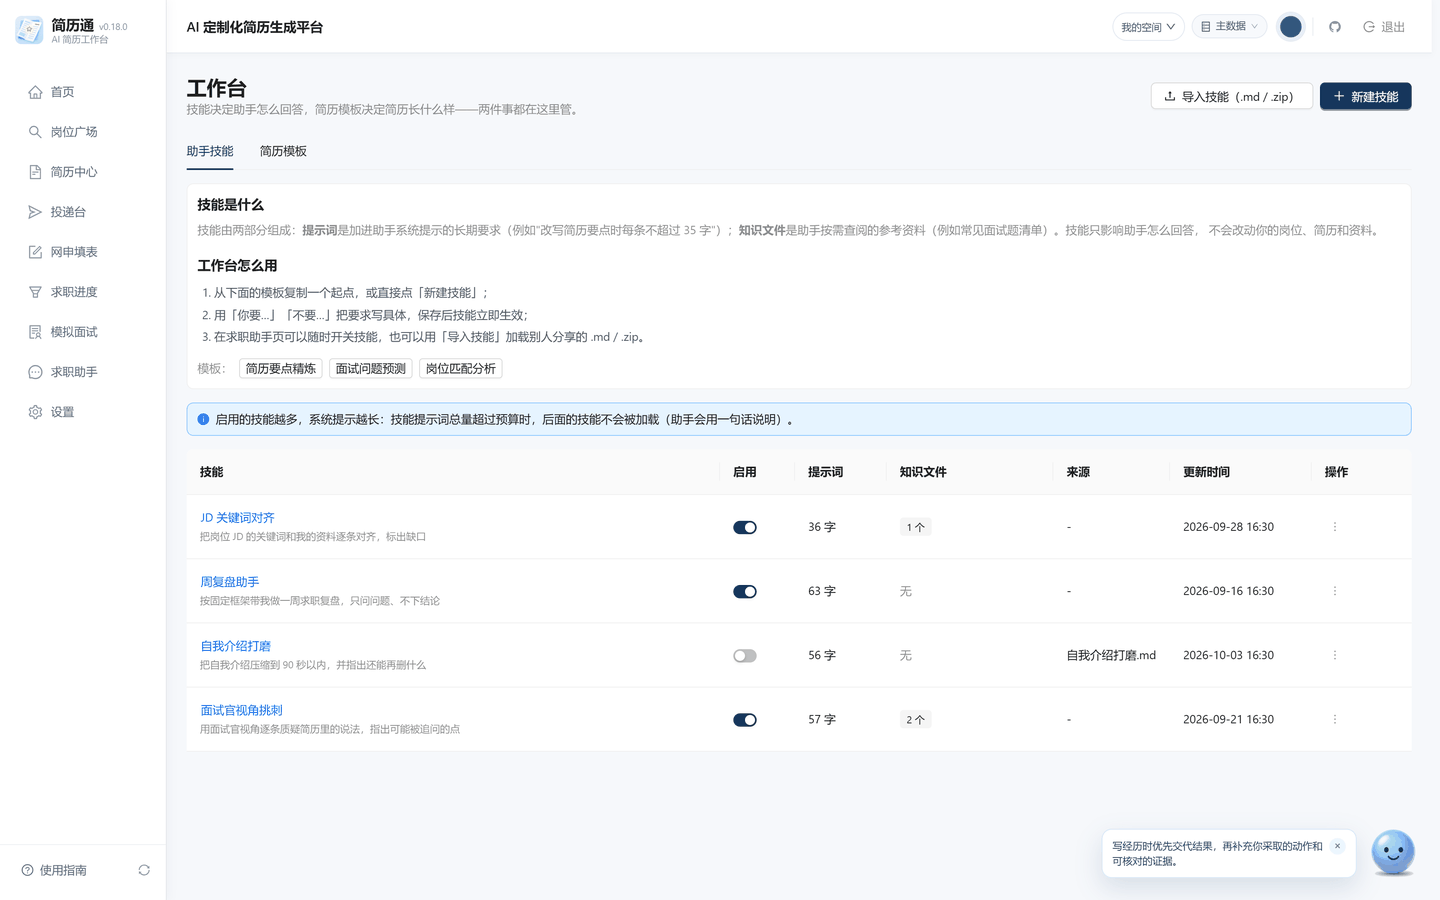The width and height of the screenshot is (1440, 900).
Task: Click the 2 个 knowledge file badge
Action: coord(916,720)
